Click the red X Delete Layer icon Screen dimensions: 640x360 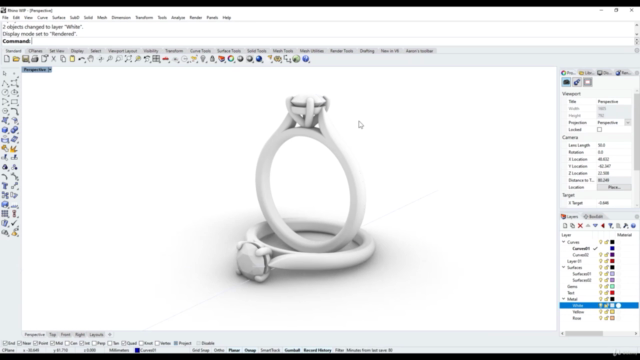[580, 226]
